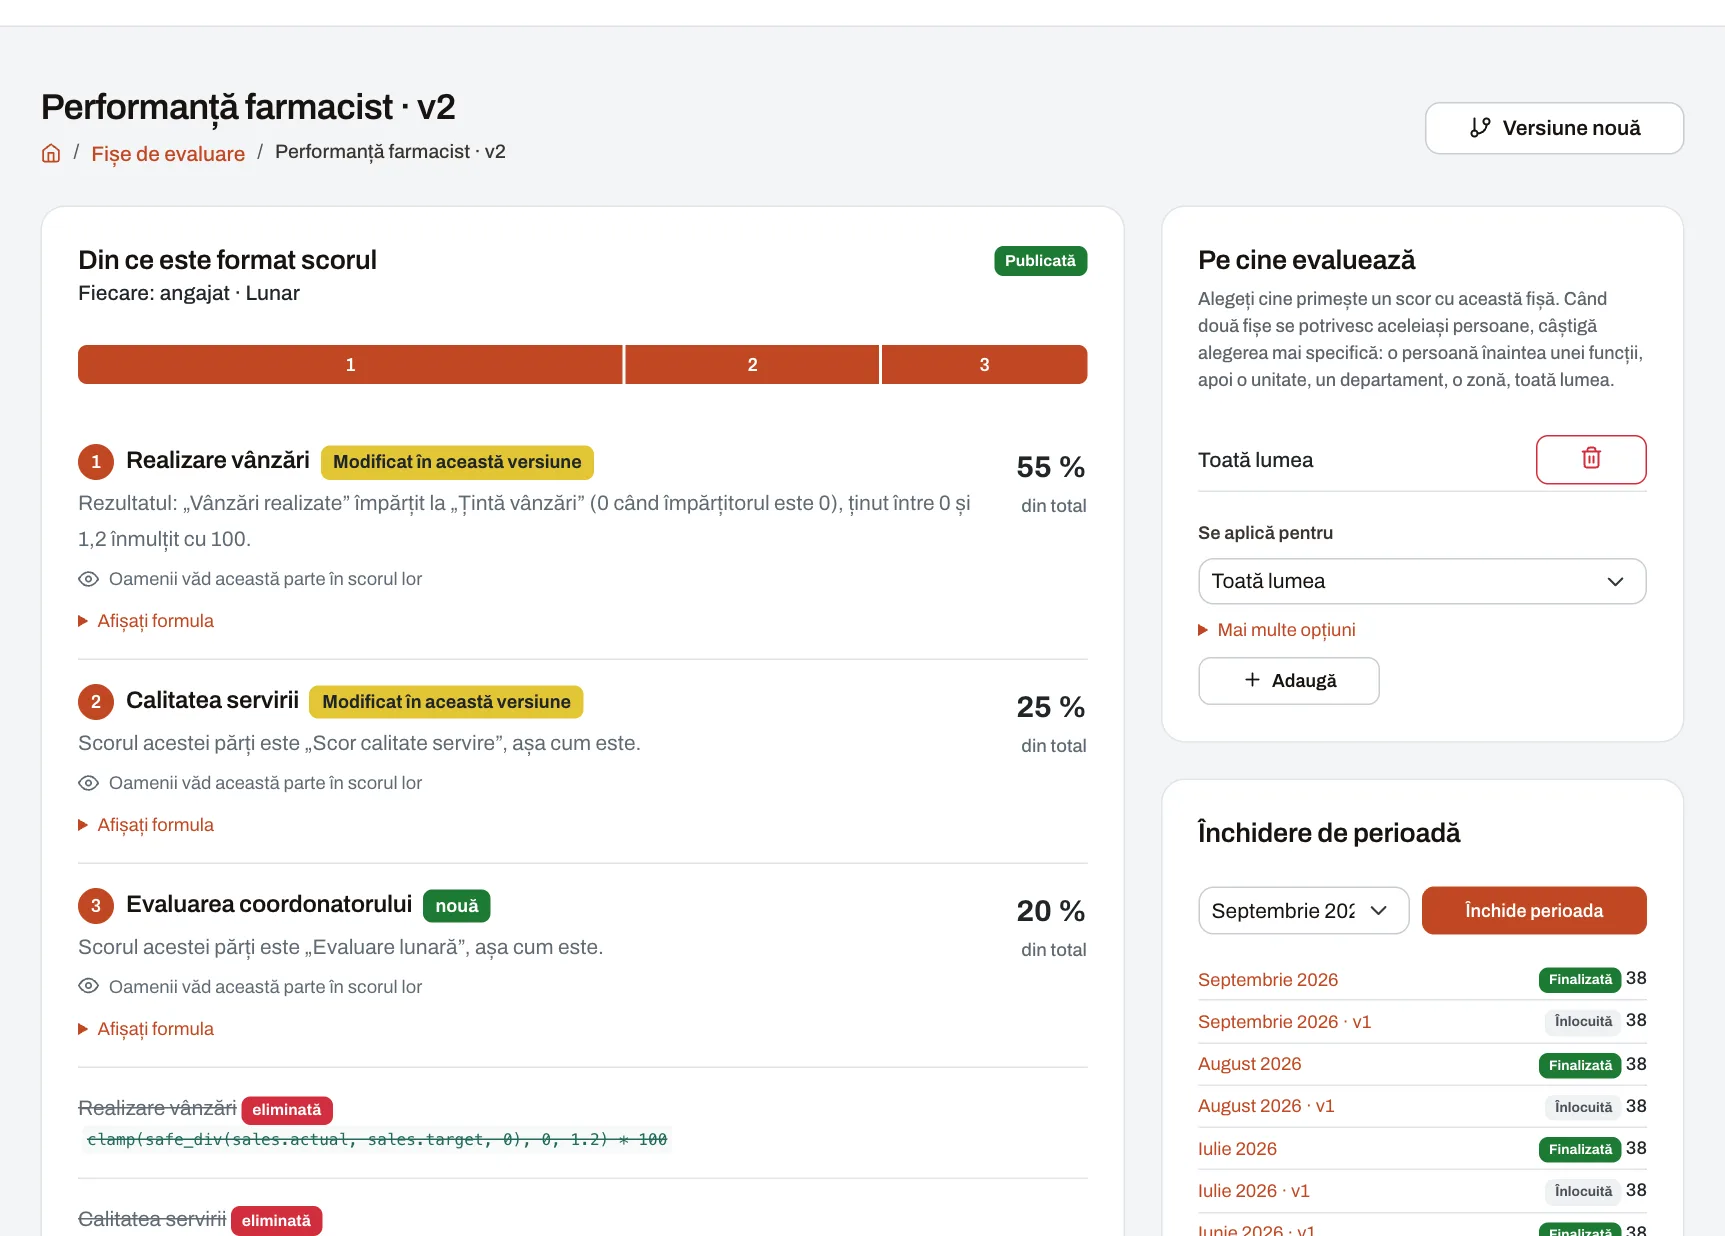Click the 20 % weight value
The image size is (1725, 1236).
tap(1051, 911)
